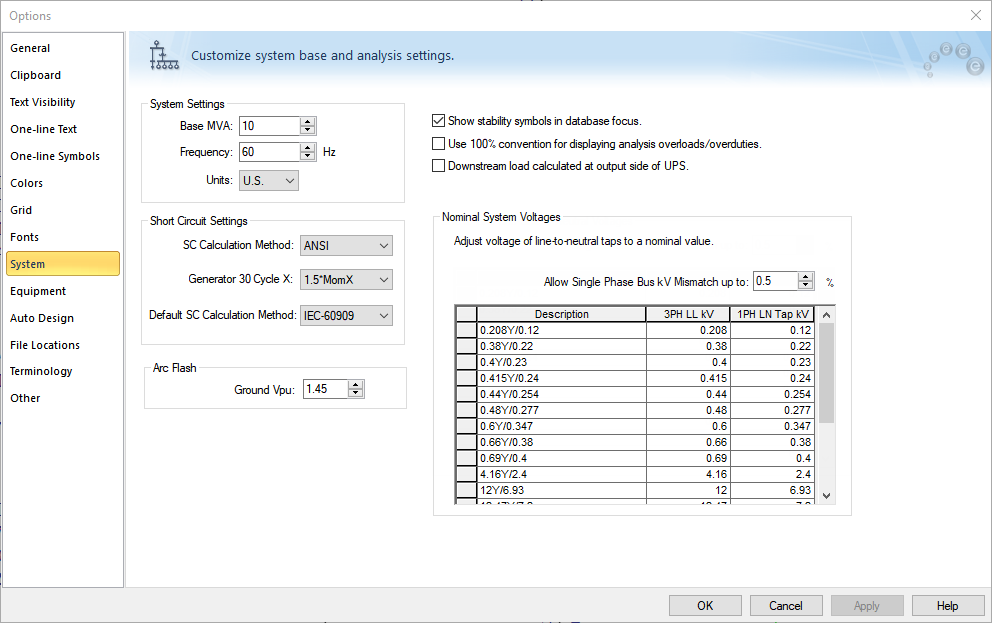992x623 pixels.
Task: Enable the 100% convention for overloads checkbox
Action: tap(438, 144)
